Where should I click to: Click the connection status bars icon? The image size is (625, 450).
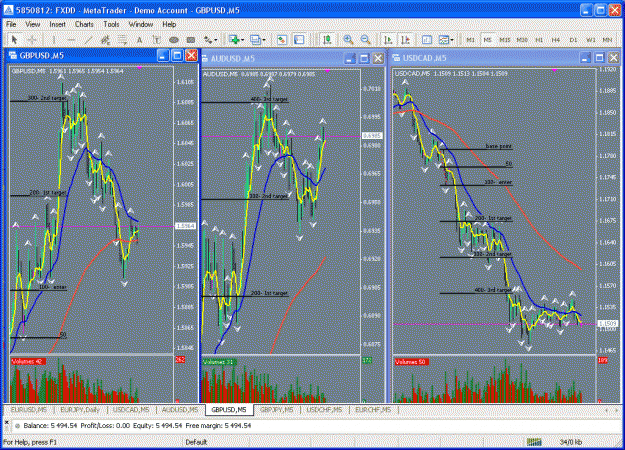534,442
